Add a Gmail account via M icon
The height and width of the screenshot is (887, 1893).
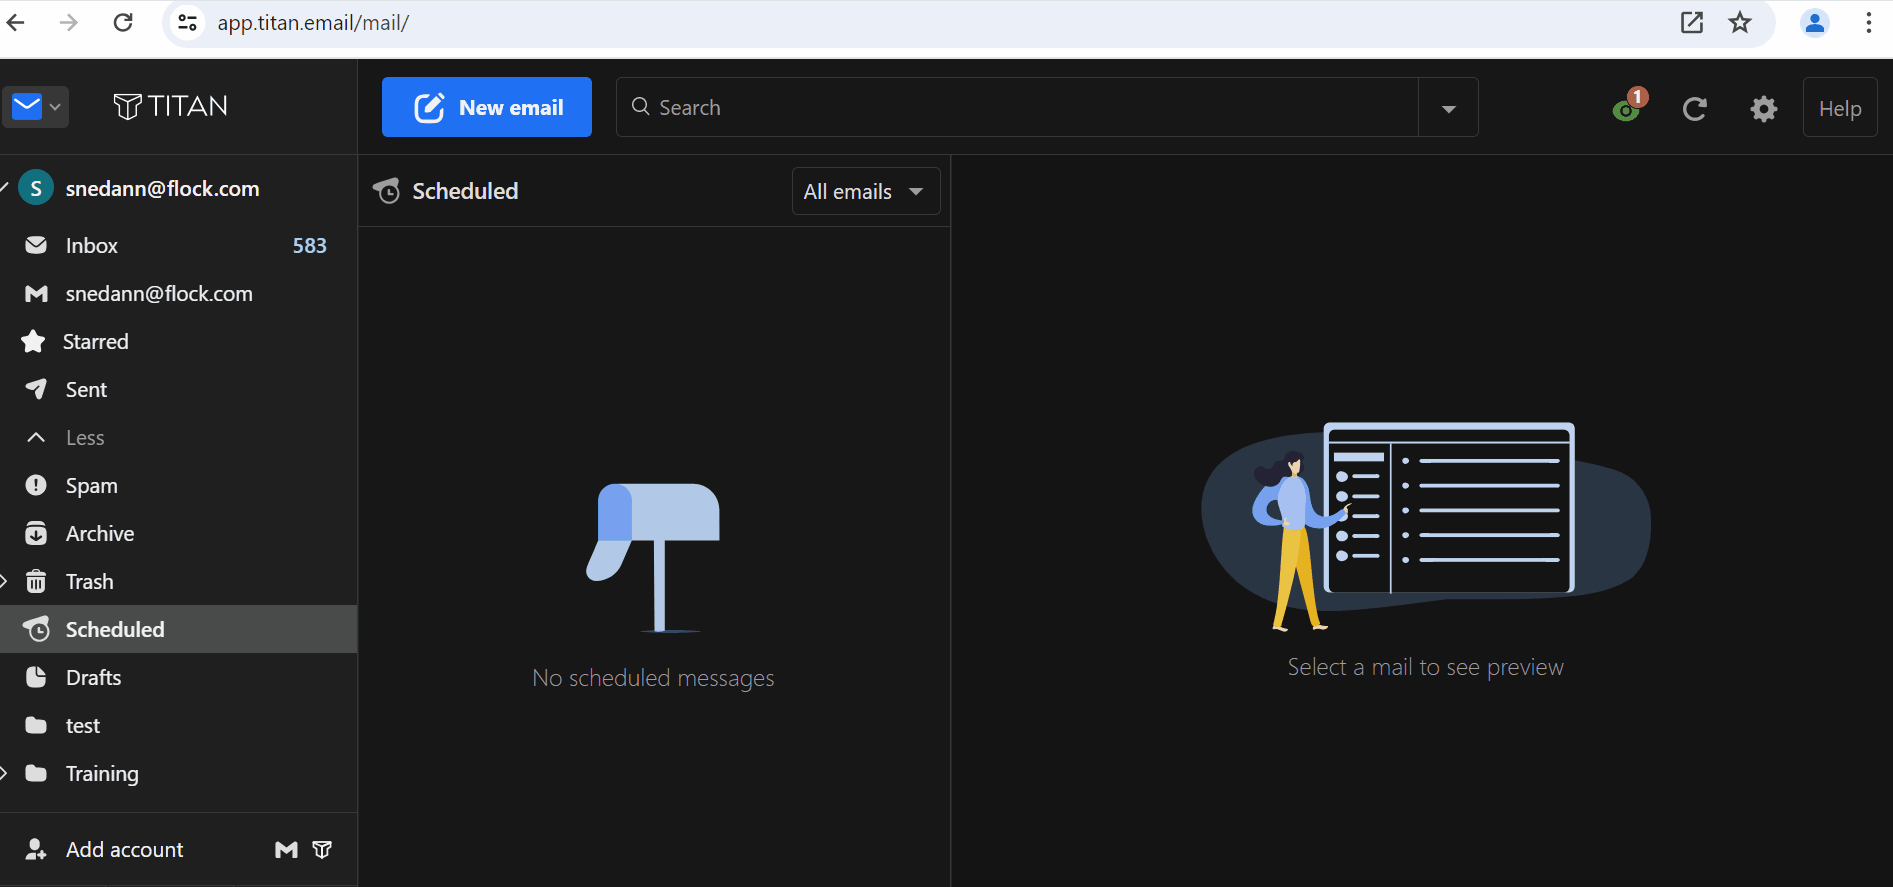pyautogui.click(x=286, y=849)
